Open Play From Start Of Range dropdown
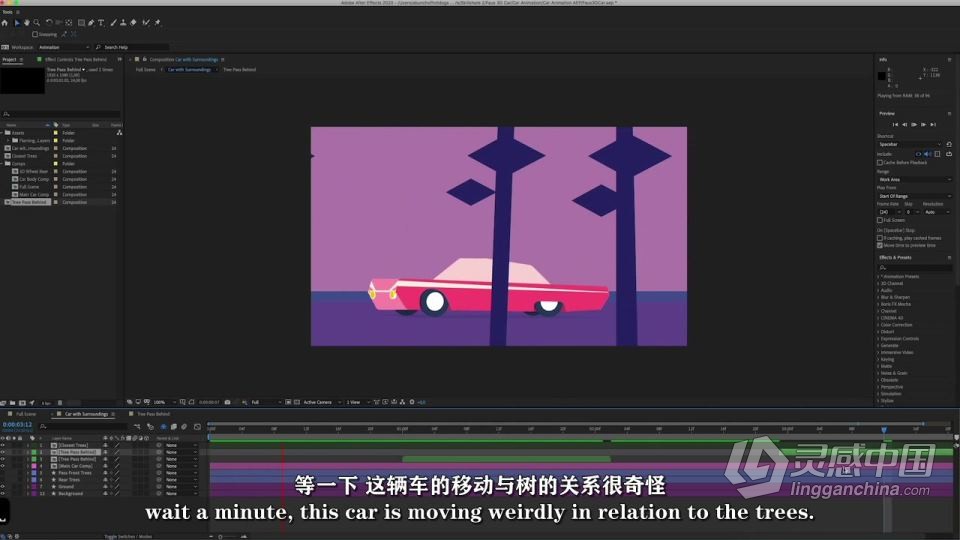This screenshot has height=540, width=960. tap(915, 197)
